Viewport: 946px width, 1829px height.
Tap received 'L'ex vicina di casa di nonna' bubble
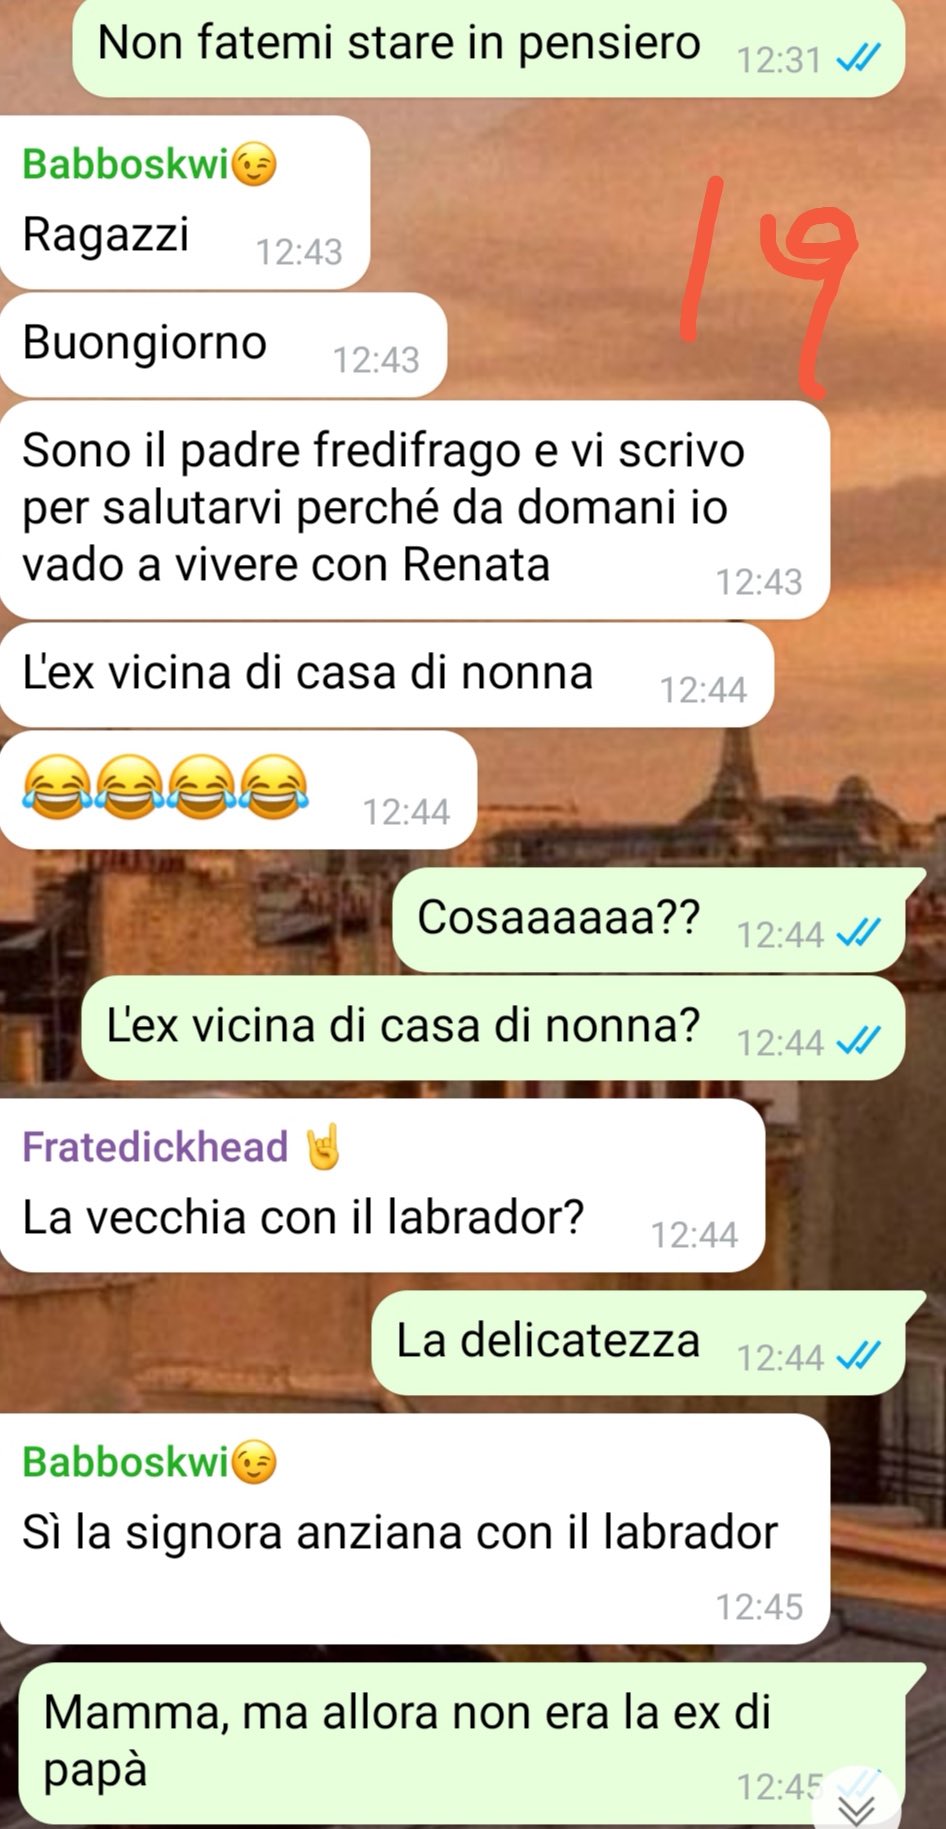[386, 674]
